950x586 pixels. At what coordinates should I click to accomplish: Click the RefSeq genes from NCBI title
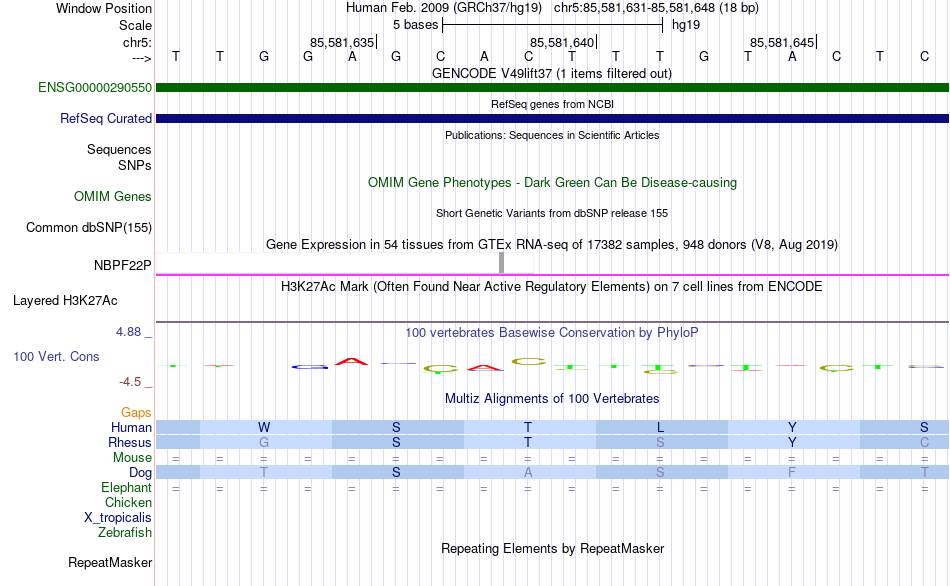(x=552, y=104)
